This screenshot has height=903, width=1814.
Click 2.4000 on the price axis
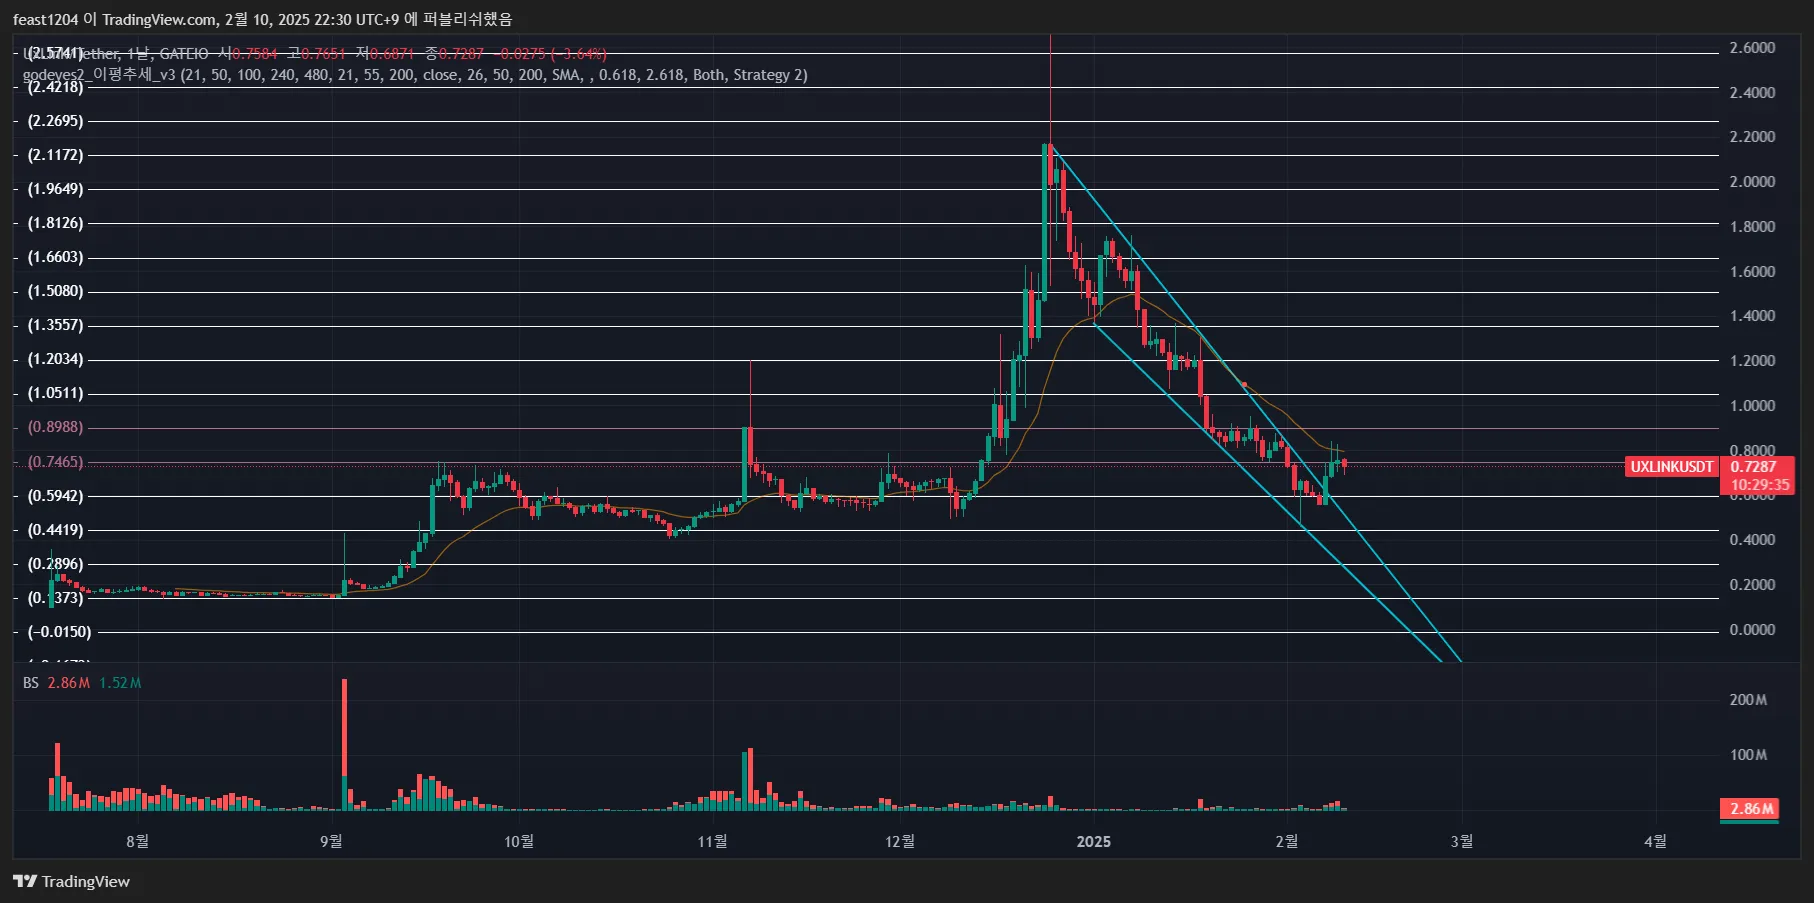(x=1752, y=93)
